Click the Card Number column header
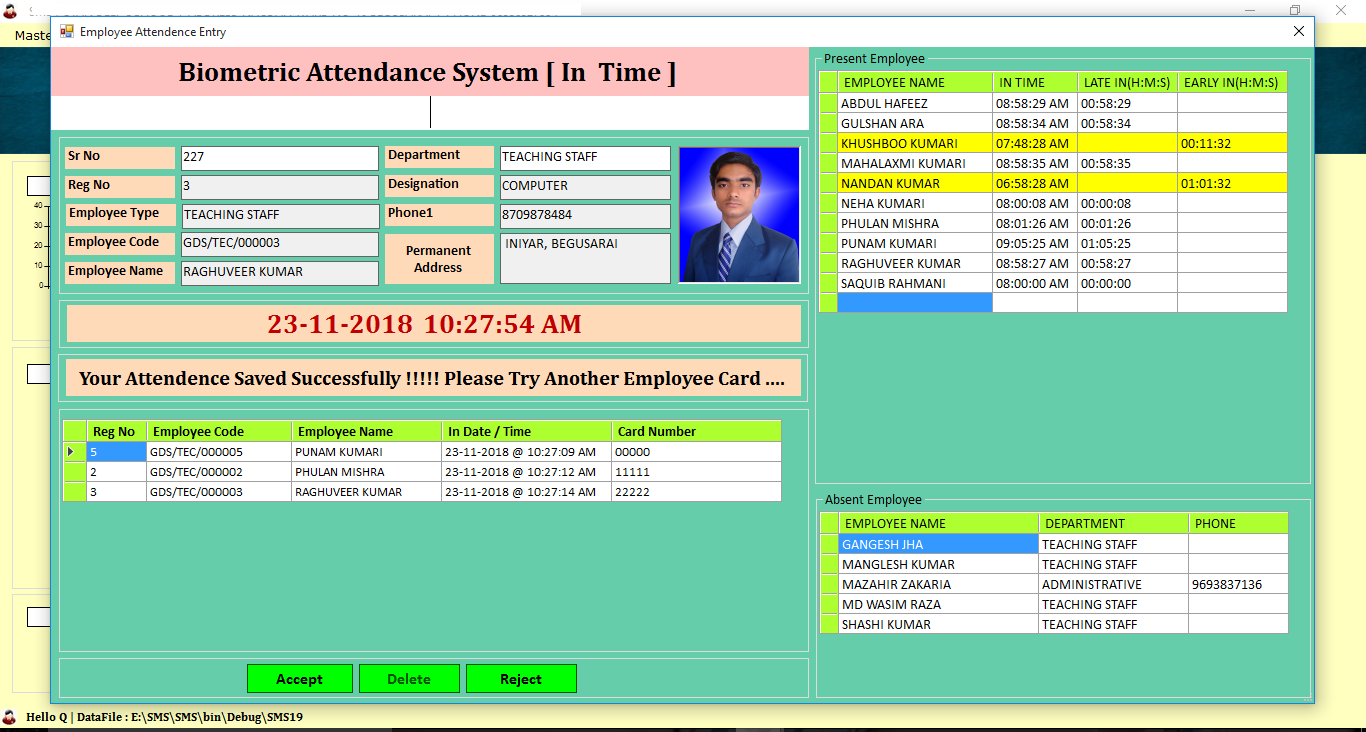This screenshot has height=732, width=1366. coord(695,432)
